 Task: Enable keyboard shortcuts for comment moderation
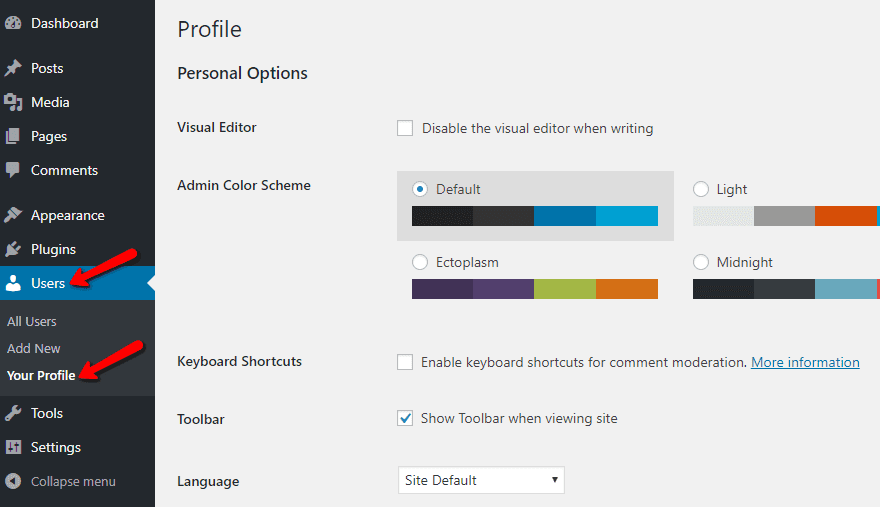[405, 362]
